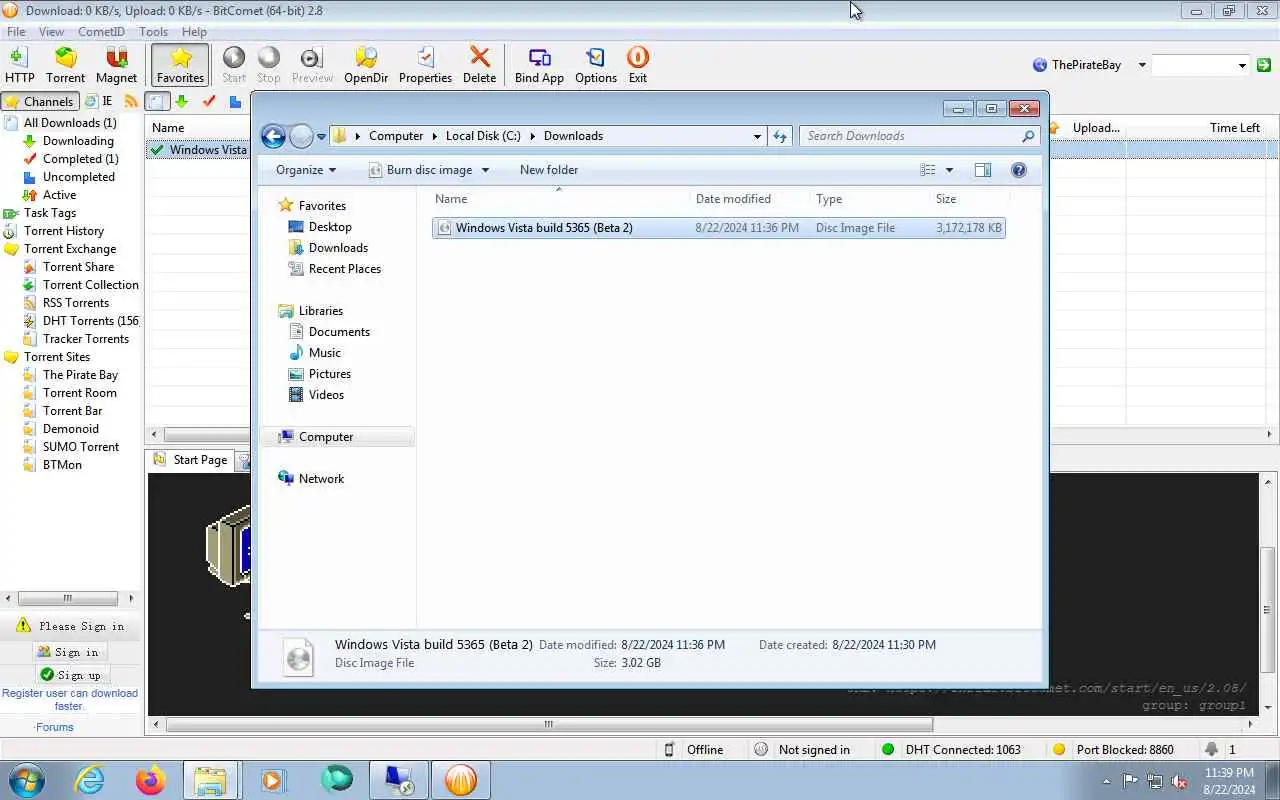1280x800 pixels.
Task: Select All Downloads (1) in sidebar
Action: pos(70,123)
